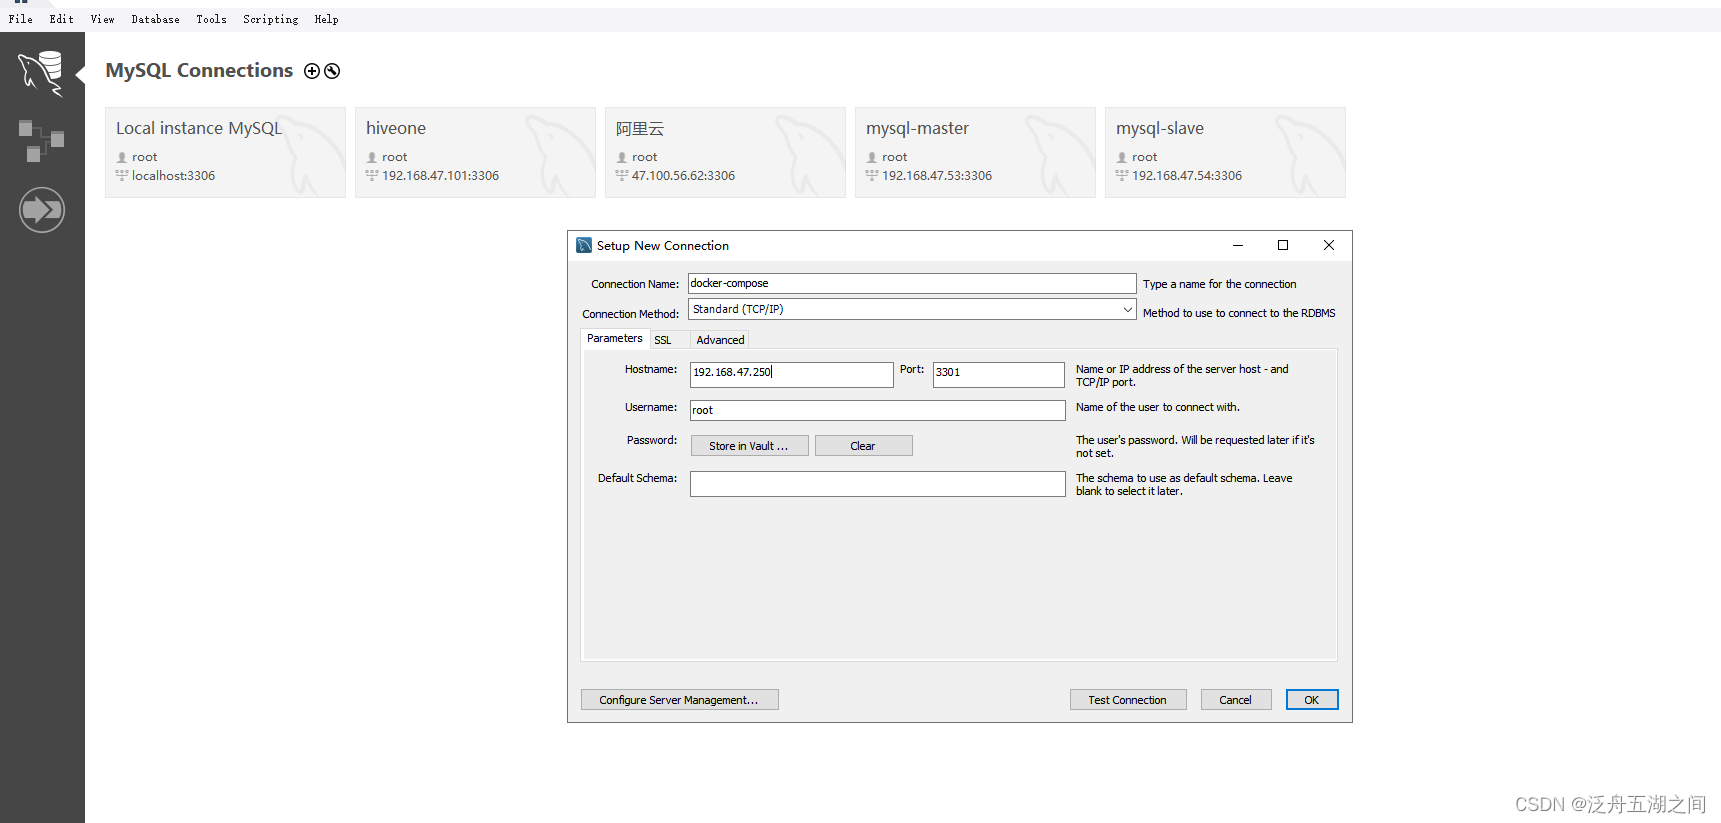Open the Scripting menu
This screenshot has height=823, width=1721.
[x=271, y=19]
